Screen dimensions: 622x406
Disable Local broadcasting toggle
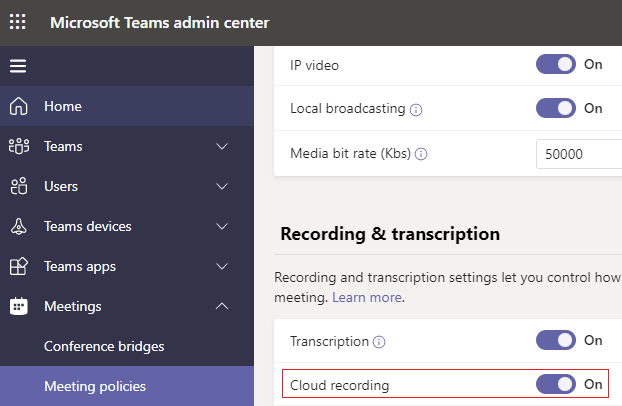point(555,108)
